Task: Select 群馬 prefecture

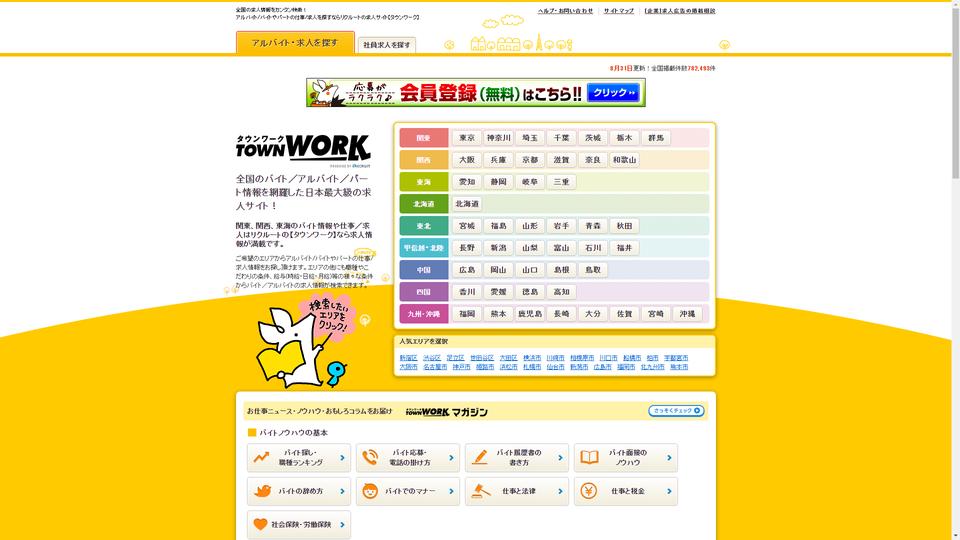Action: (x=656, y=138)
